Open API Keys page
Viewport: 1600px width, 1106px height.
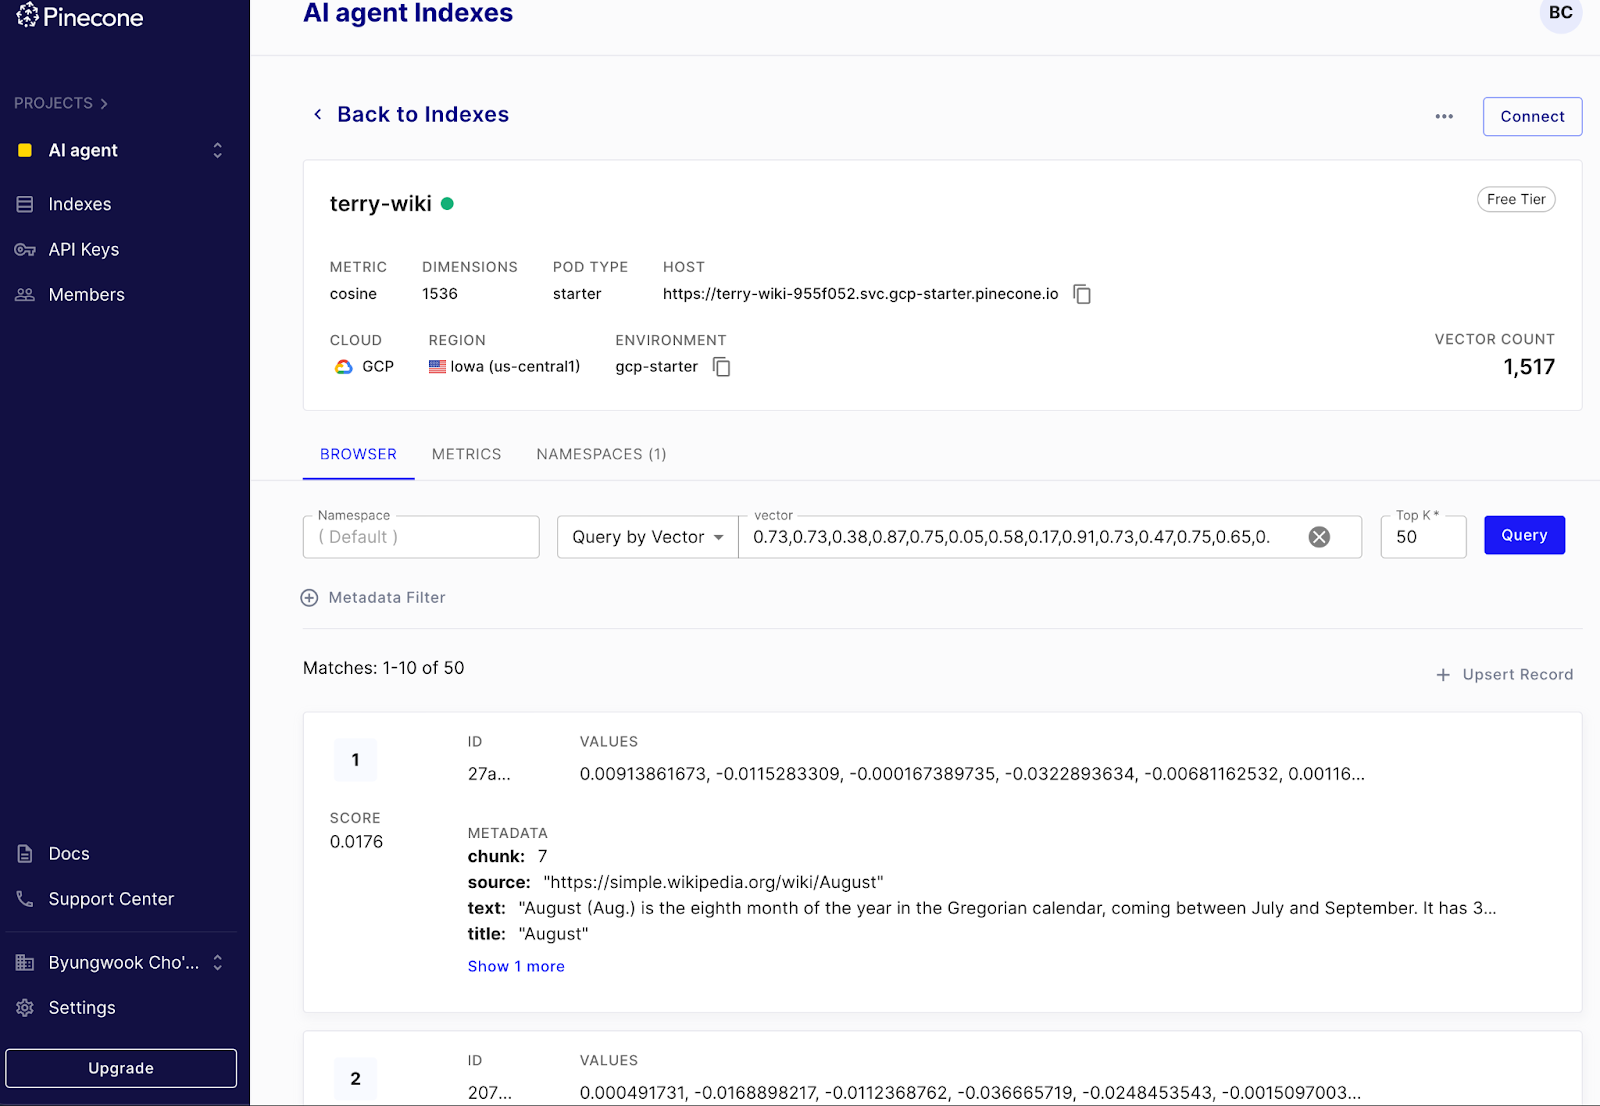click(84, 249)
